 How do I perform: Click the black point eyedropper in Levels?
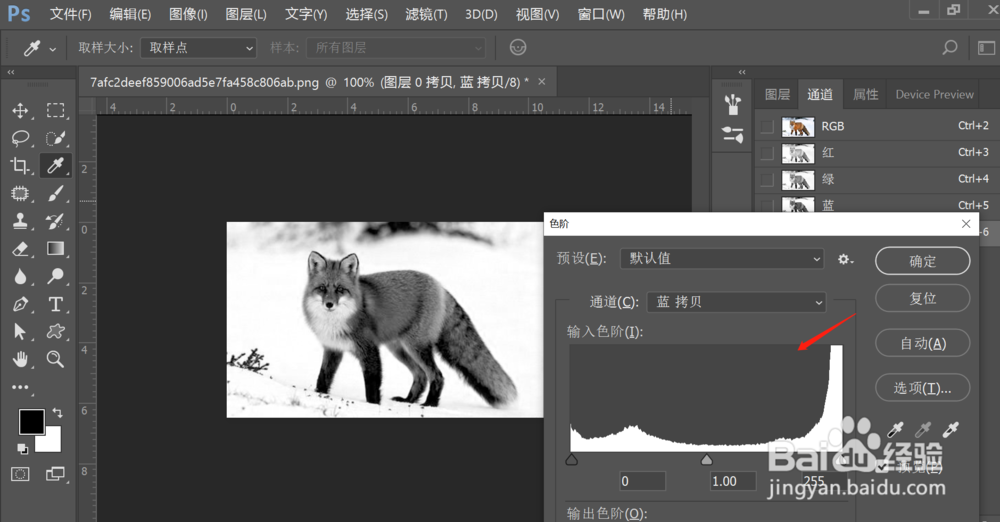[x=895, y=429]
